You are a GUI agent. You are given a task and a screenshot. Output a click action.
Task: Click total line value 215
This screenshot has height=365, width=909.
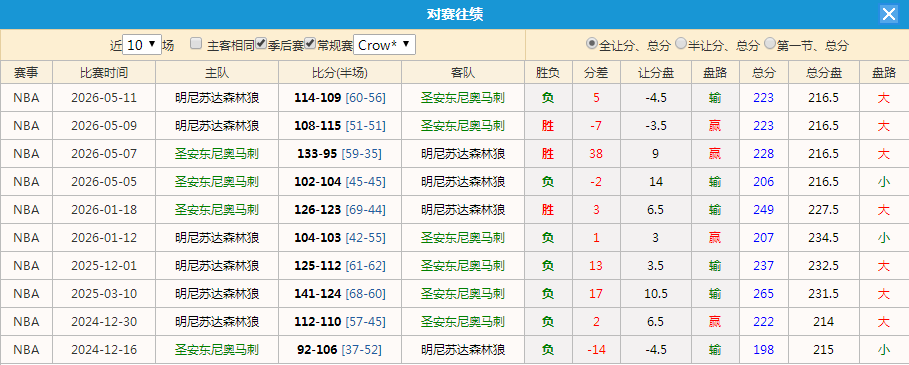click(824, 350)
